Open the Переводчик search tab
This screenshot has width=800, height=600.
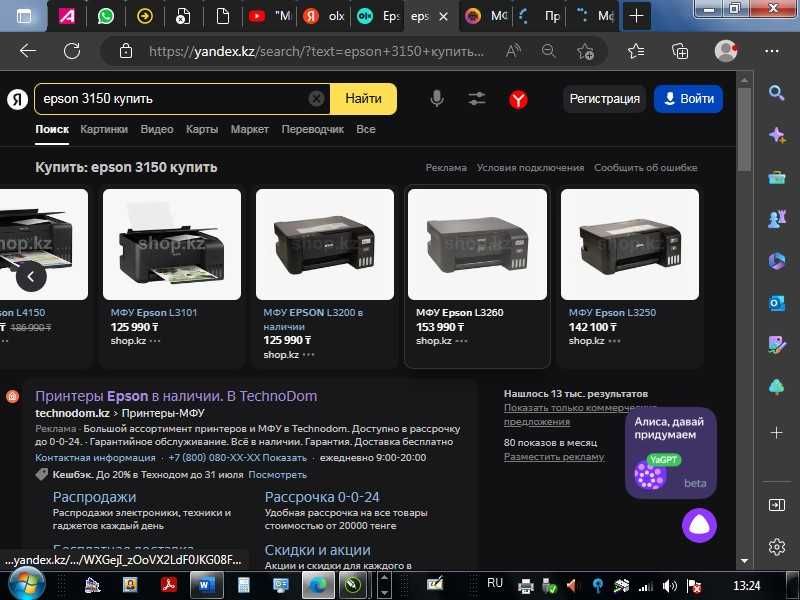tap(313, 129)
